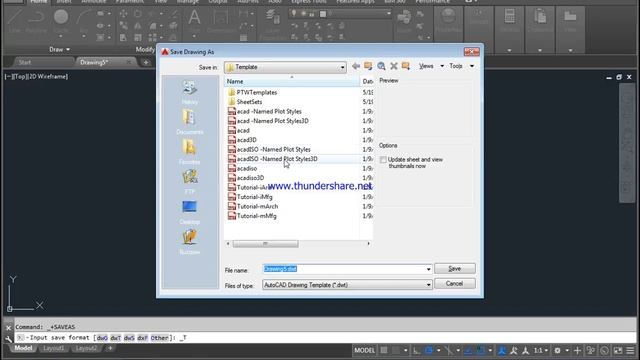Toggle polar tracking in status bar

(429, 350)
